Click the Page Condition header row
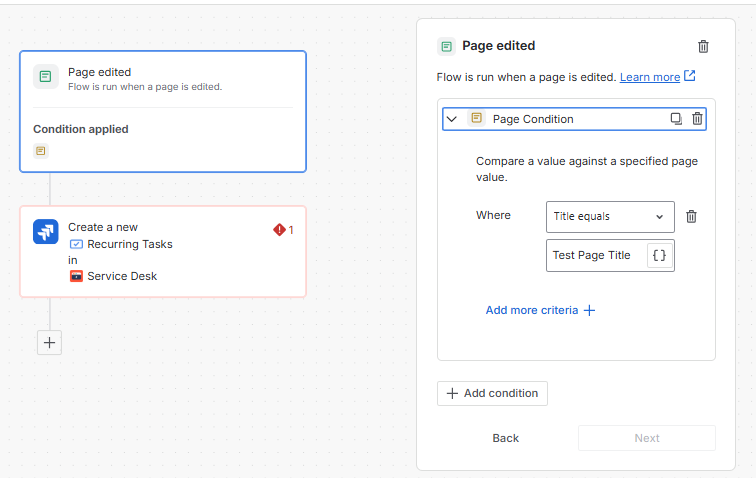This screenshot has height=478, width=756. [574, 119]
